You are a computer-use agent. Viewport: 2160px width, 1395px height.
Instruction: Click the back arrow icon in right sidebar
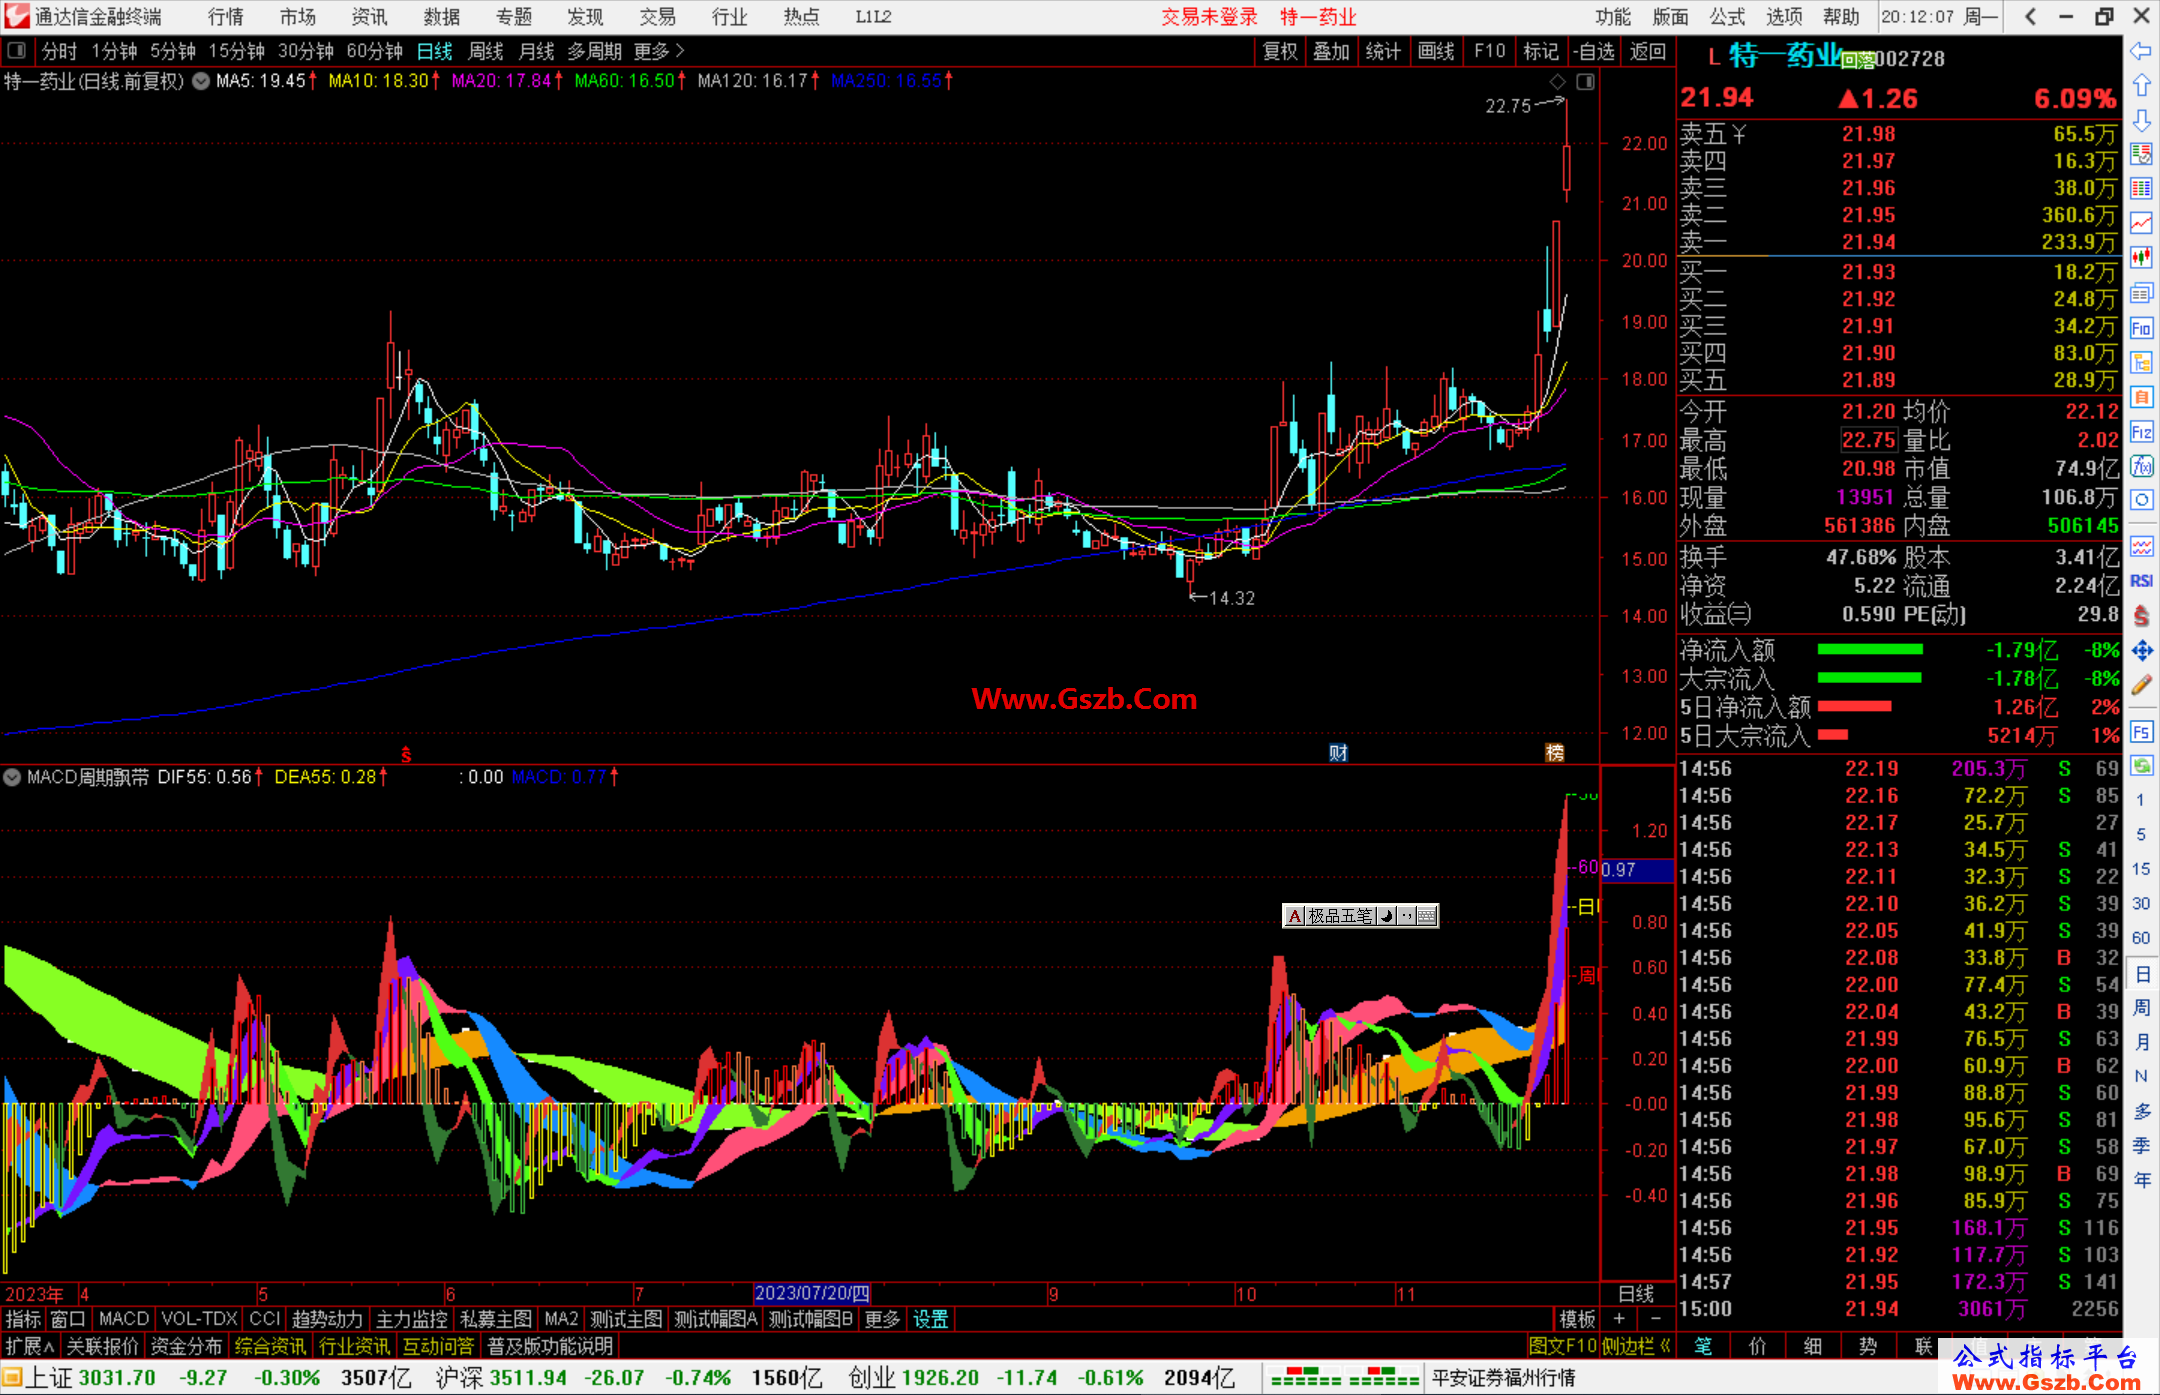click(x=2141, y=50)
